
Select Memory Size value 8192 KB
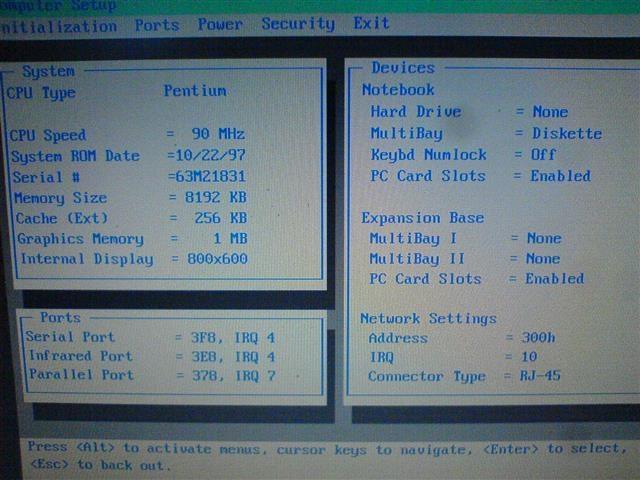tap(216, 197)
